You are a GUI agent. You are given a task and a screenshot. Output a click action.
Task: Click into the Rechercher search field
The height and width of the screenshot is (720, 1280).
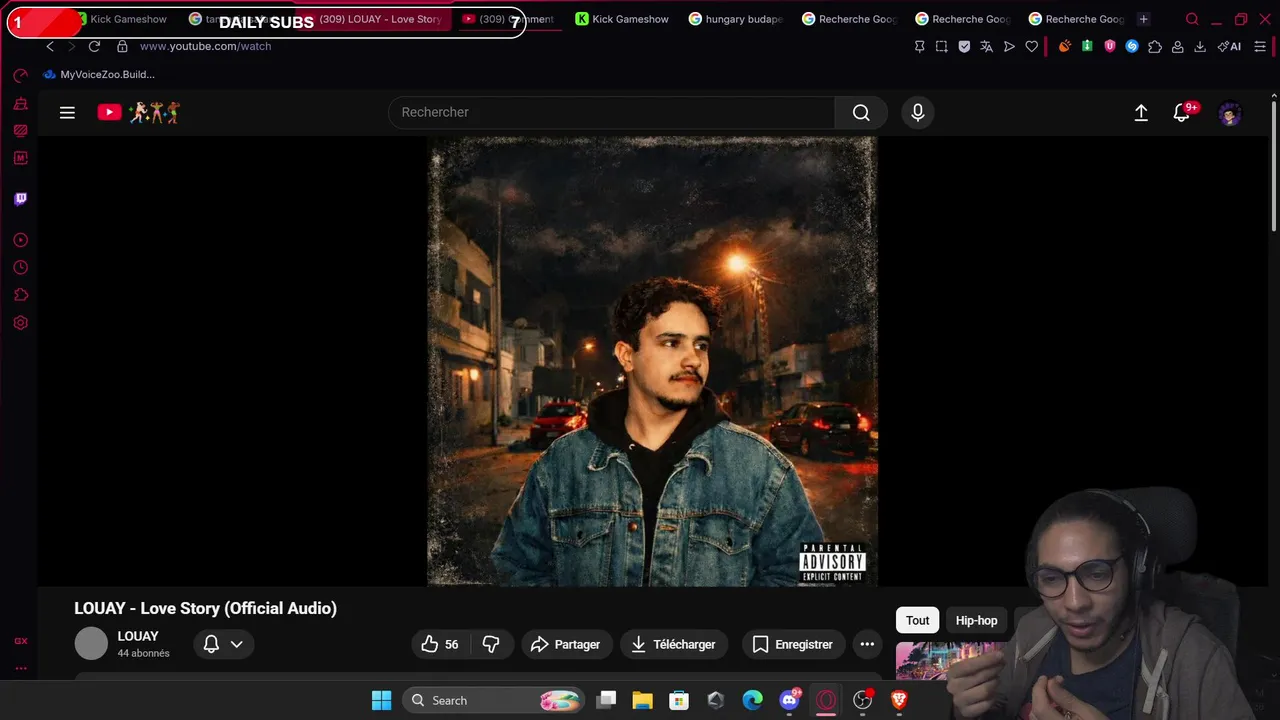pos(611,113)
